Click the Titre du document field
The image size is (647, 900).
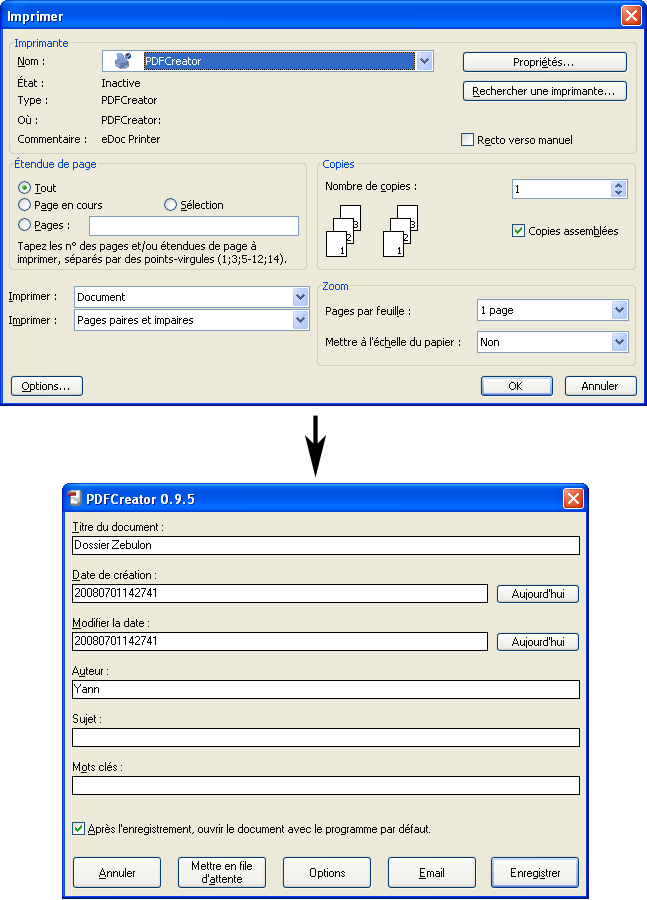[x=326, y=545]
